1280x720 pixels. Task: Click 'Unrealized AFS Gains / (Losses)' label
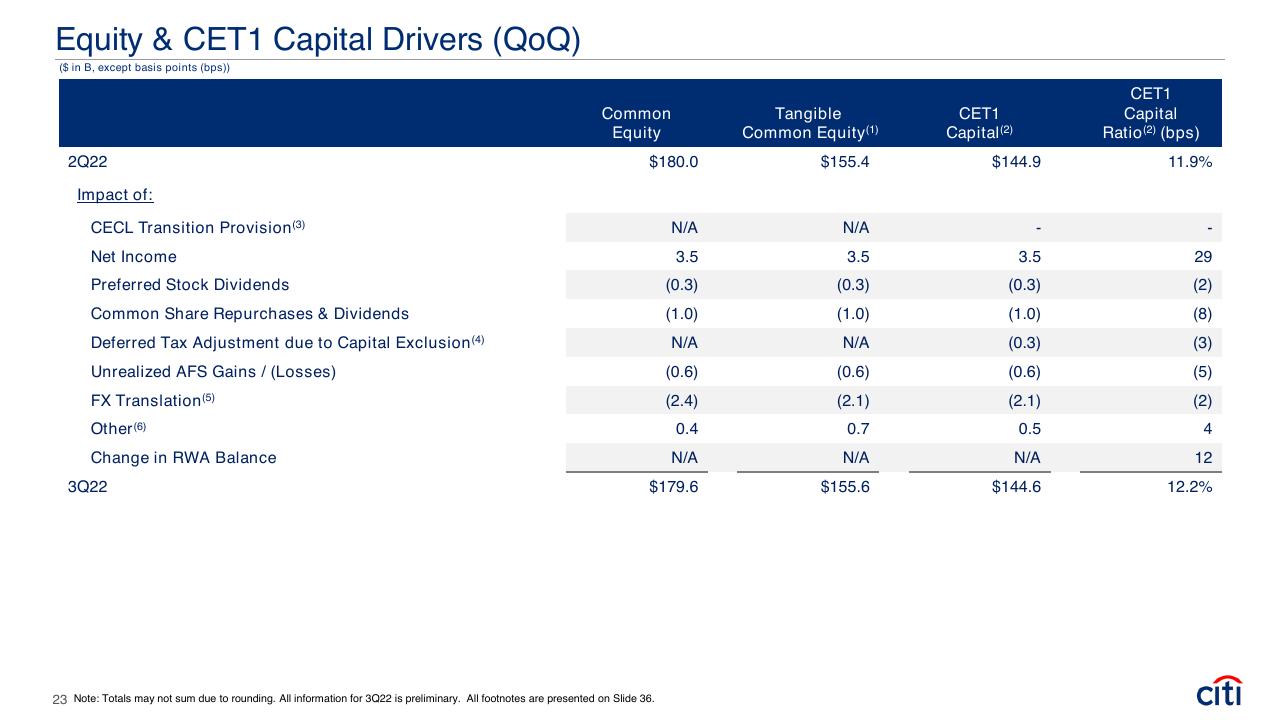coord(213,372)
